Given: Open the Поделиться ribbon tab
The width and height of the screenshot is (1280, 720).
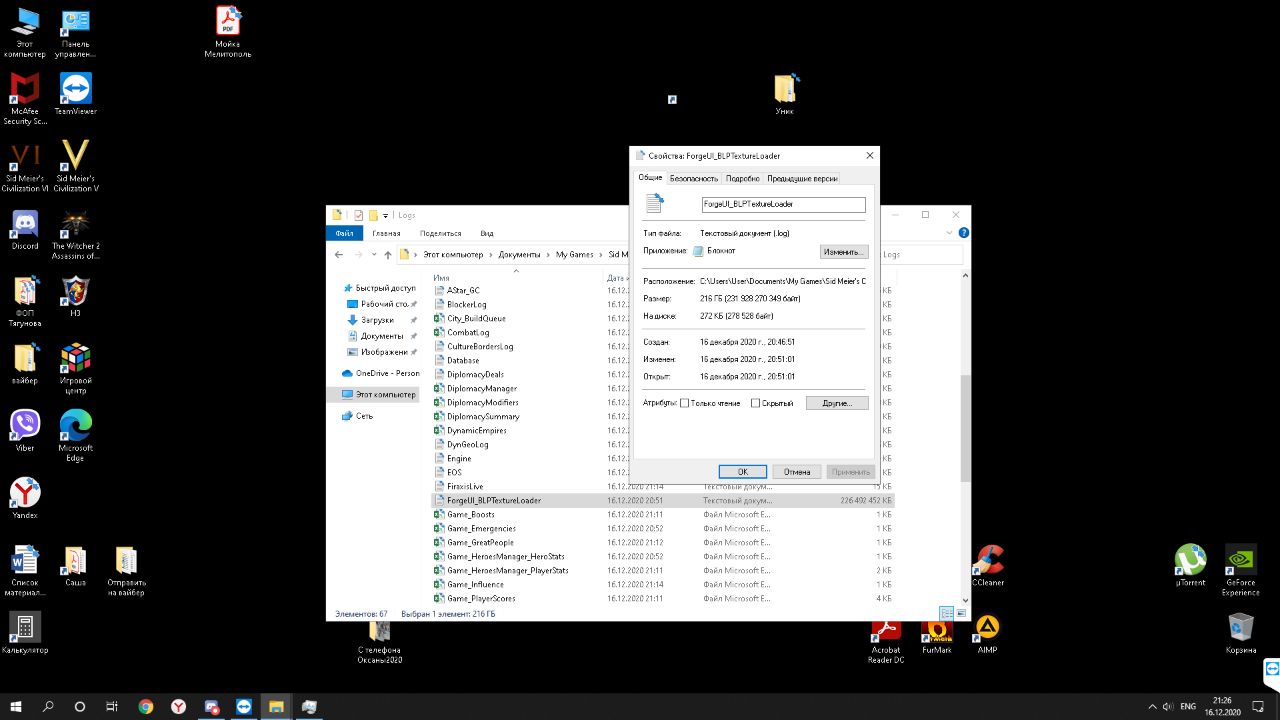Looking at the screenshot, I should pos(441,233).
